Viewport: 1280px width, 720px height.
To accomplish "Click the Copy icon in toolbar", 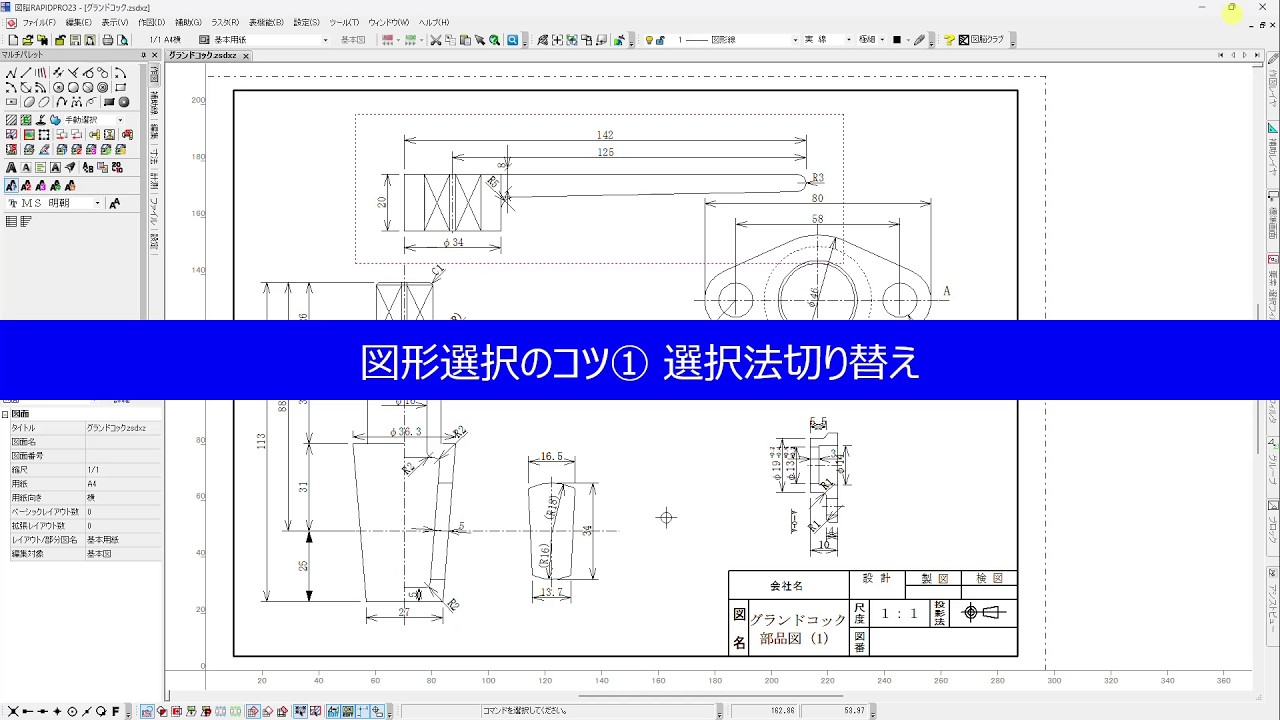I will coord(450,40).
